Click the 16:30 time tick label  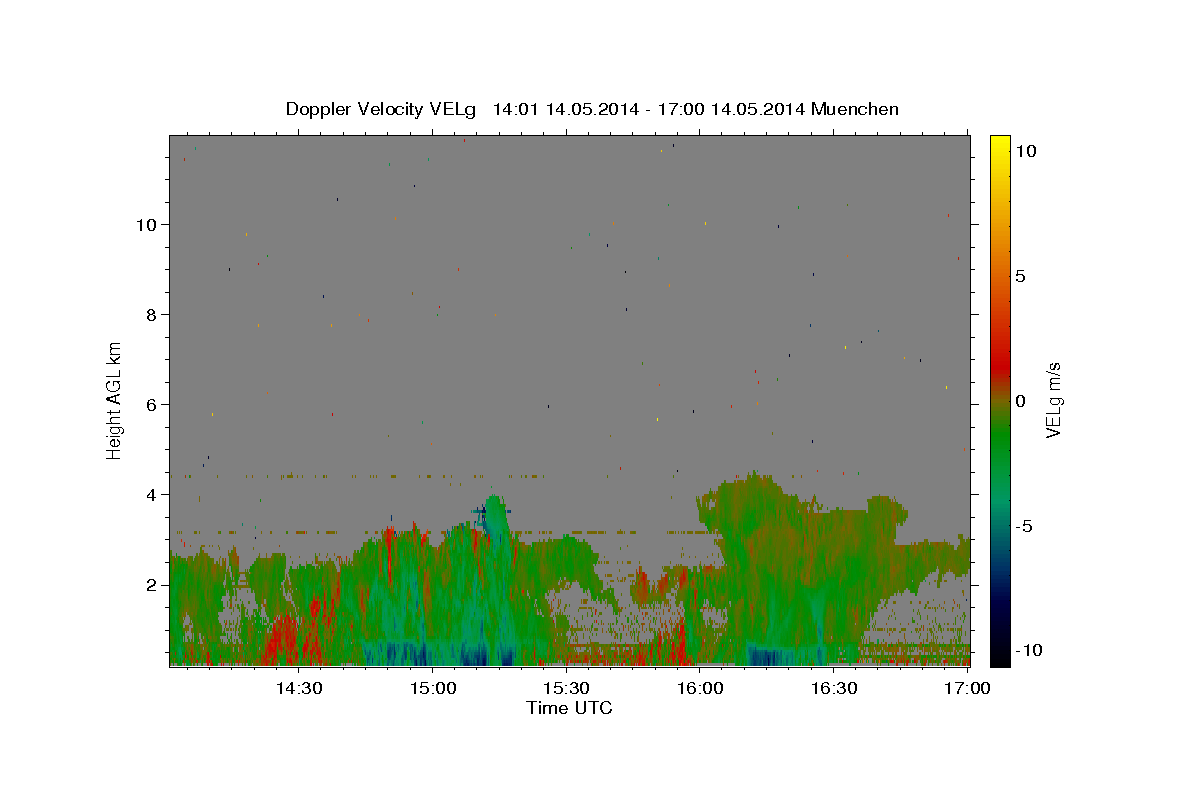tap(834, 688)
